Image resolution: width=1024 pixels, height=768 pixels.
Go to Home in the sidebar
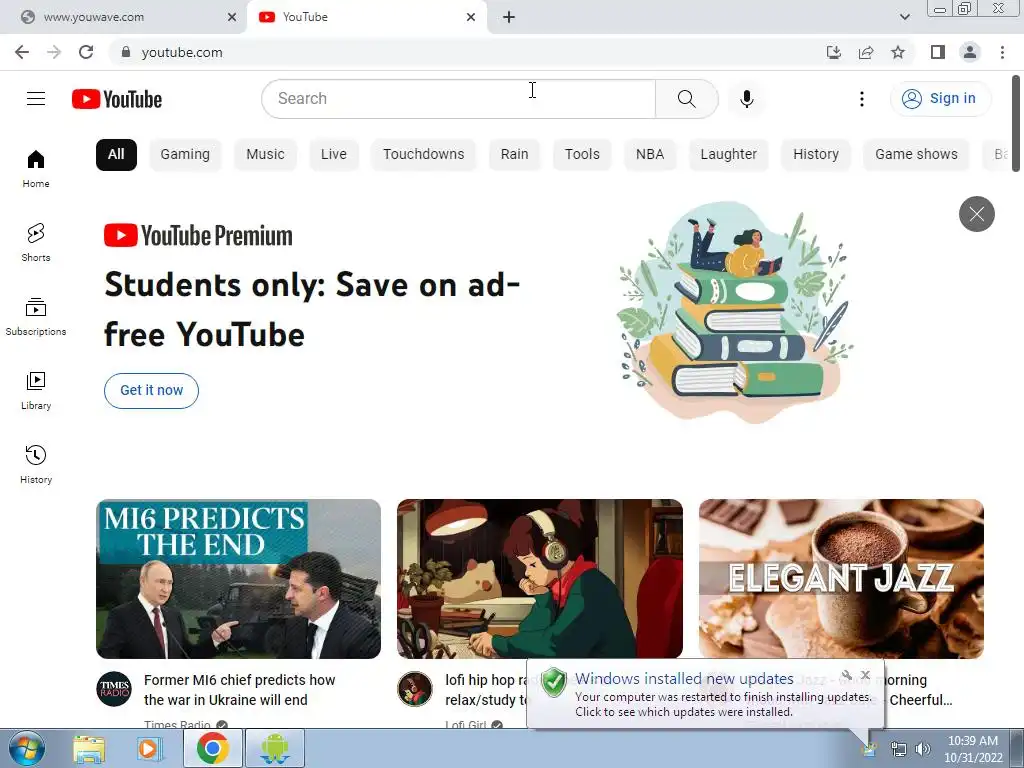click(36, 168)
